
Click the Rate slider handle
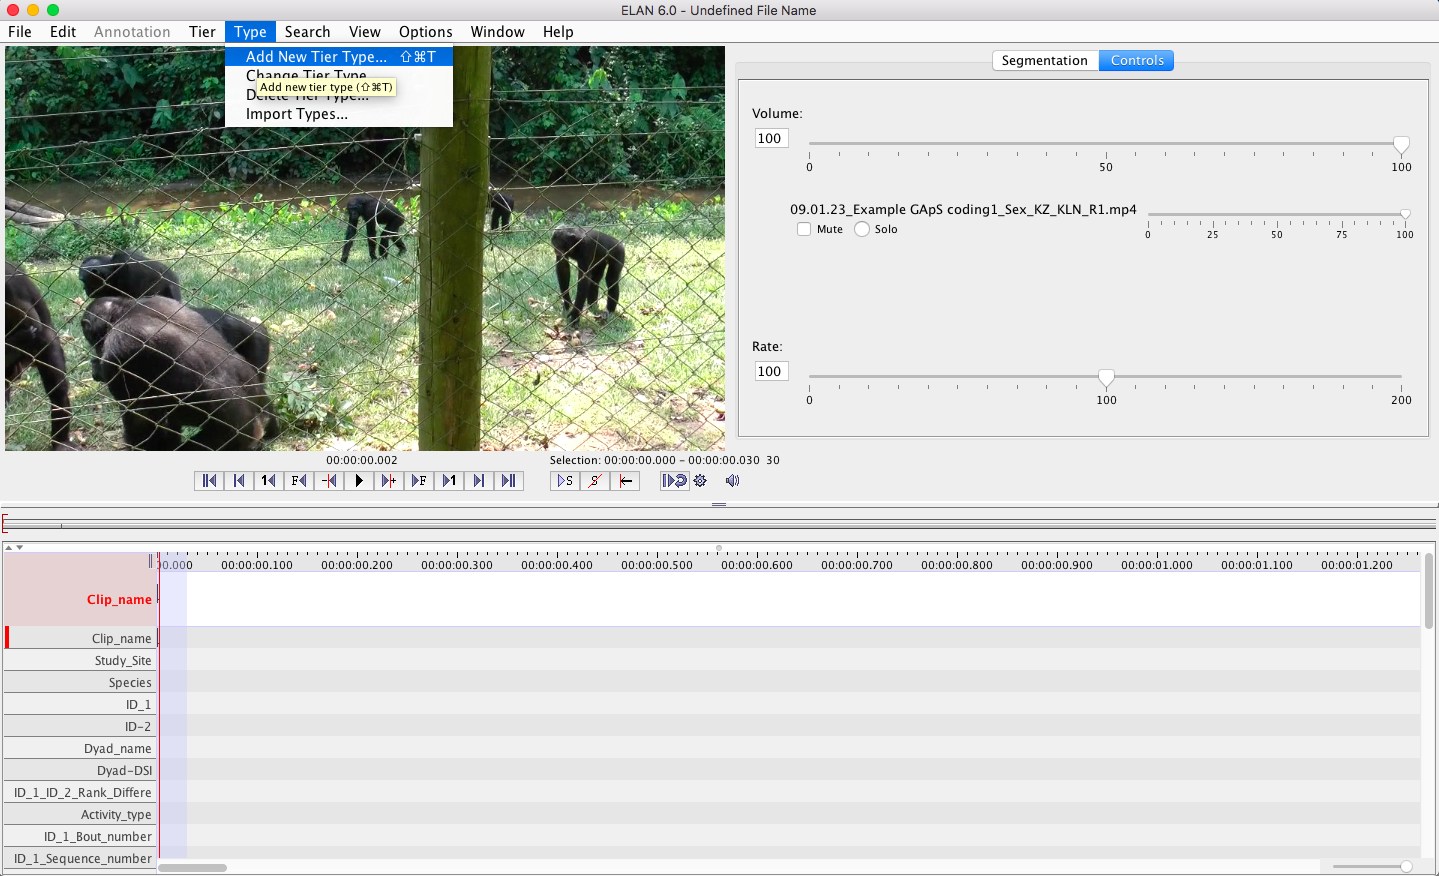1106,378
